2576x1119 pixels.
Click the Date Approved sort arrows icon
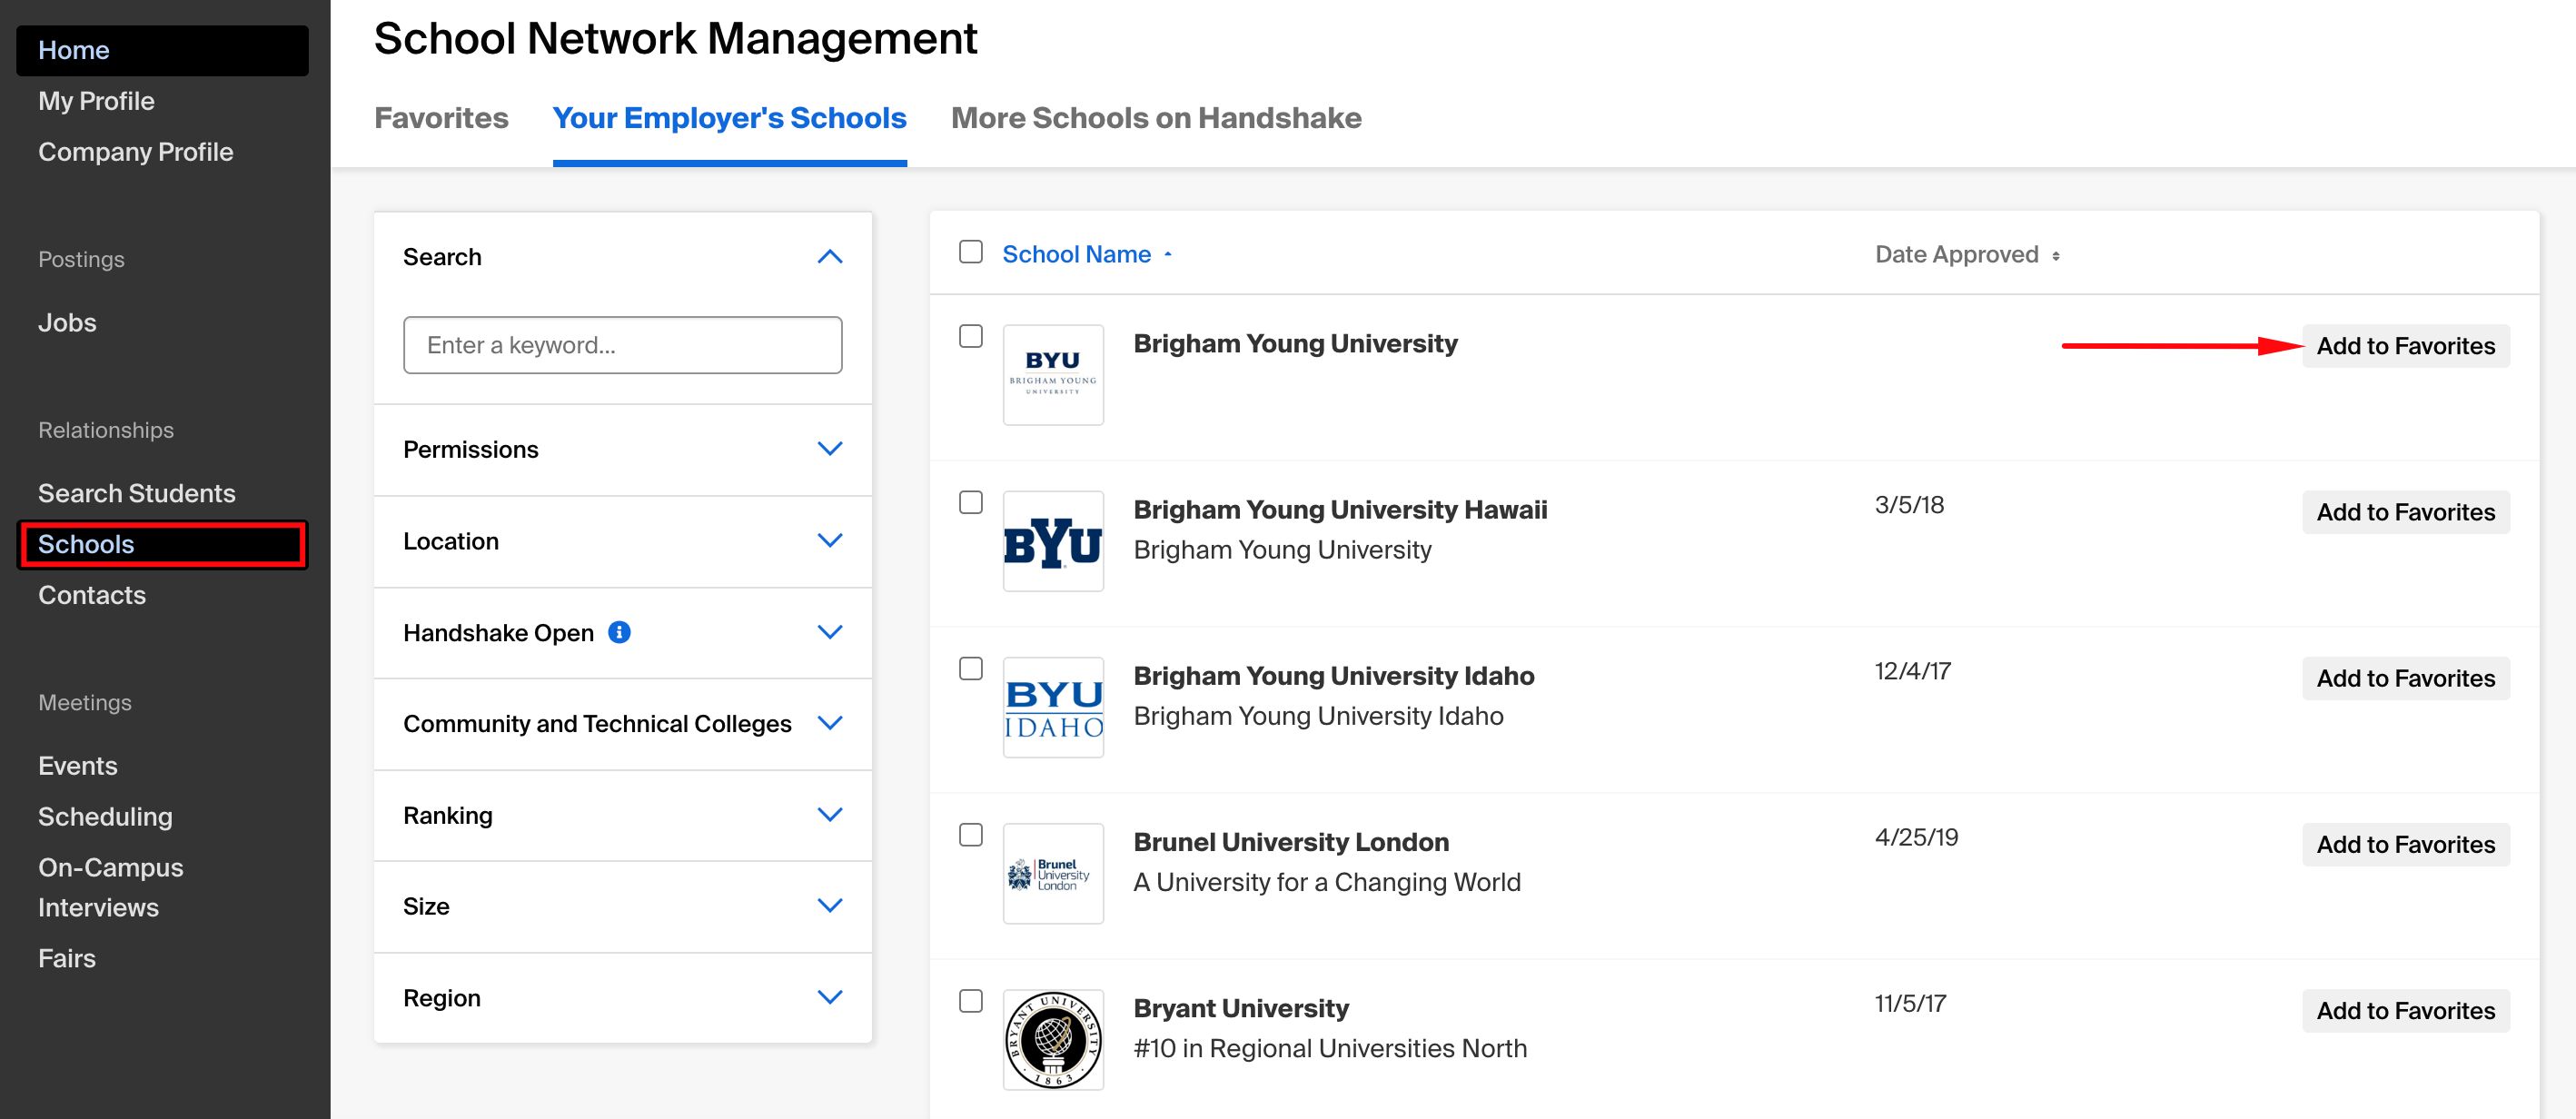click(2055, 256)
